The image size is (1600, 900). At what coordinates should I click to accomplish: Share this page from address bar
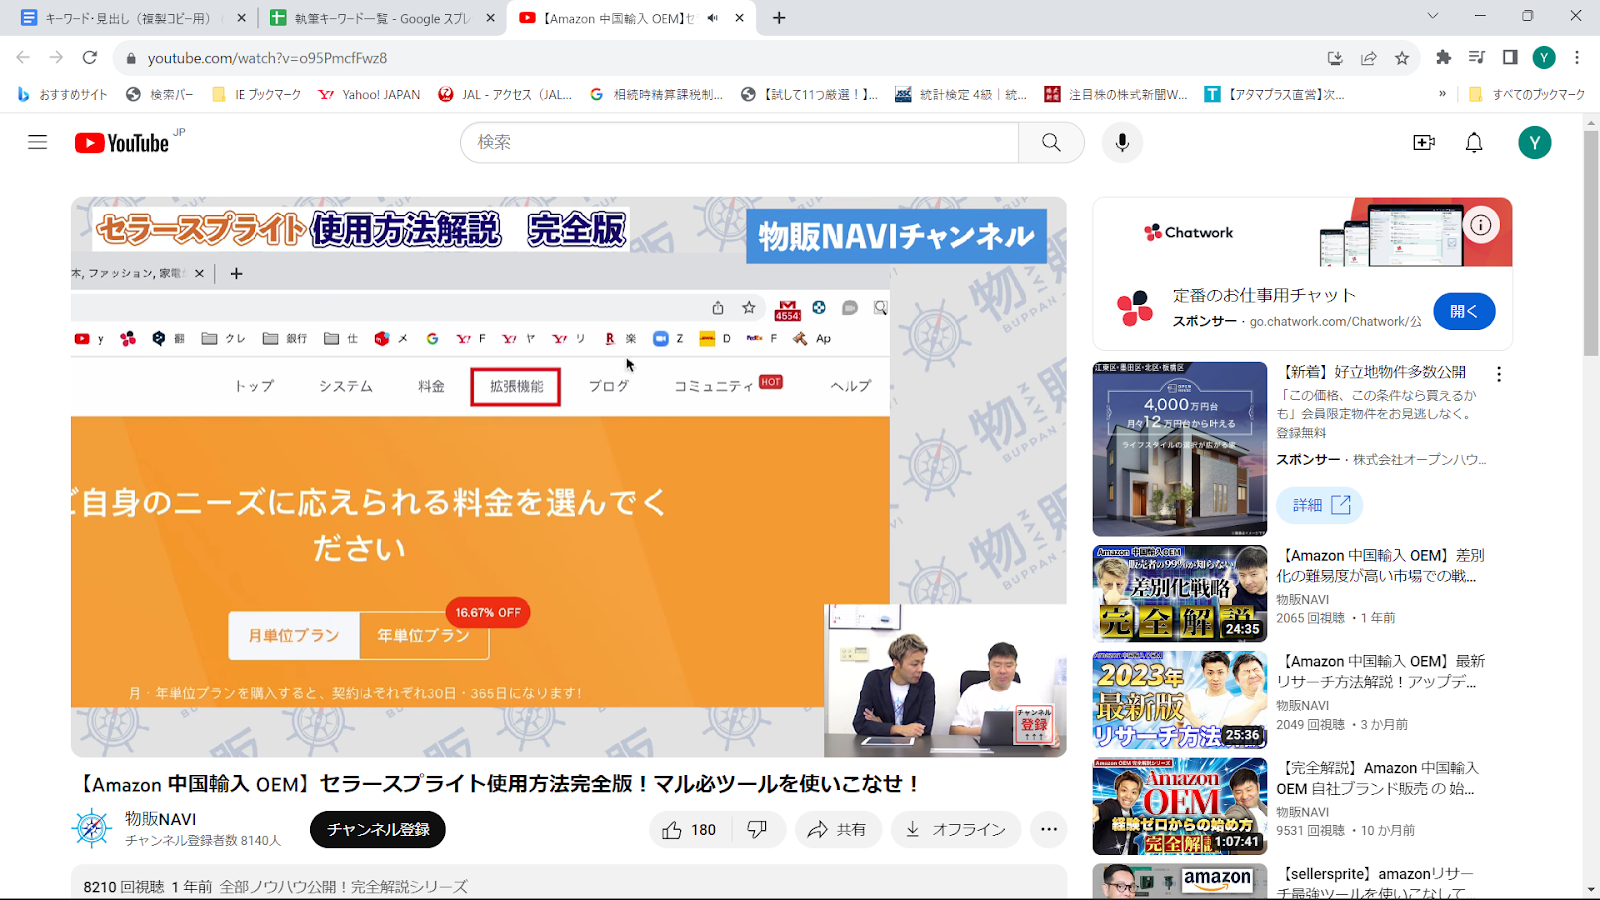tap(1369, 58)
